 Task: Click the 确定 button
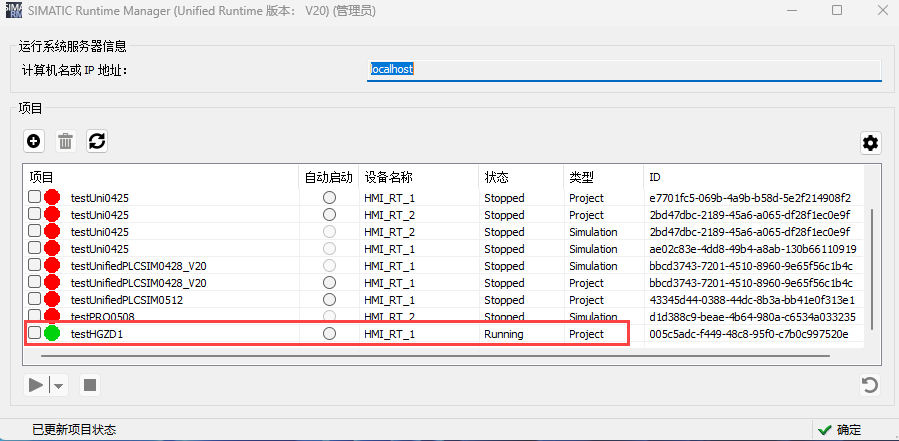pyautogui.click(x=839, y=430)
